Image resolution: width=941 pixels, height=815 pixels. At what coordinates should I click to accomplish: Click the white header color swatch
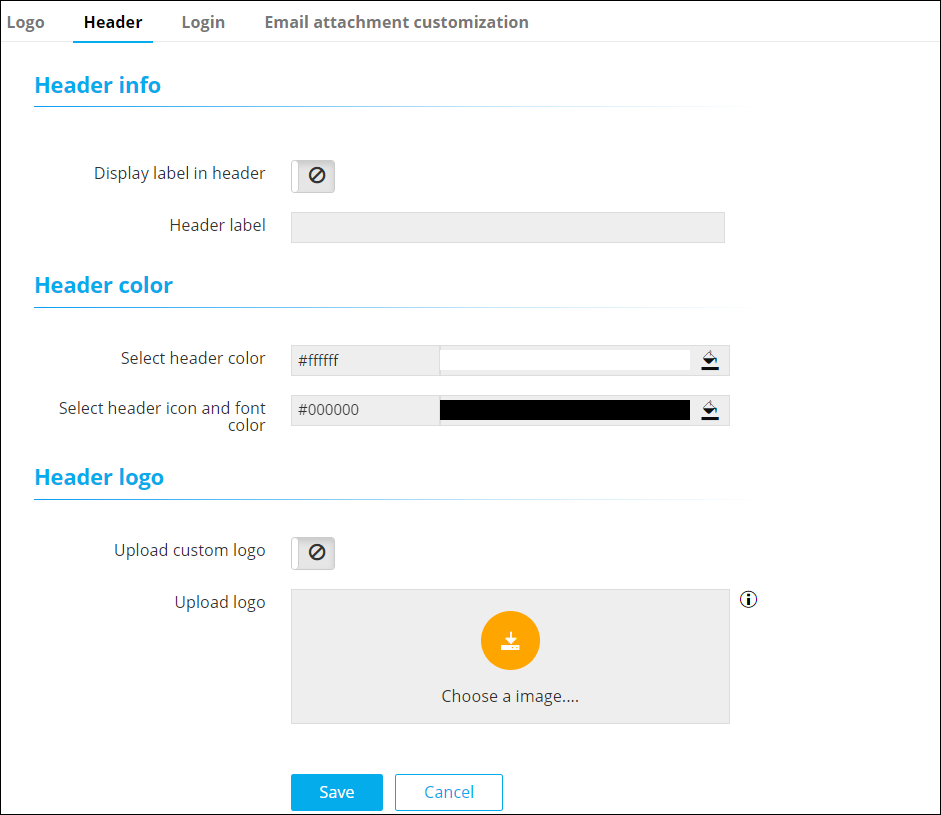(565, 360)
